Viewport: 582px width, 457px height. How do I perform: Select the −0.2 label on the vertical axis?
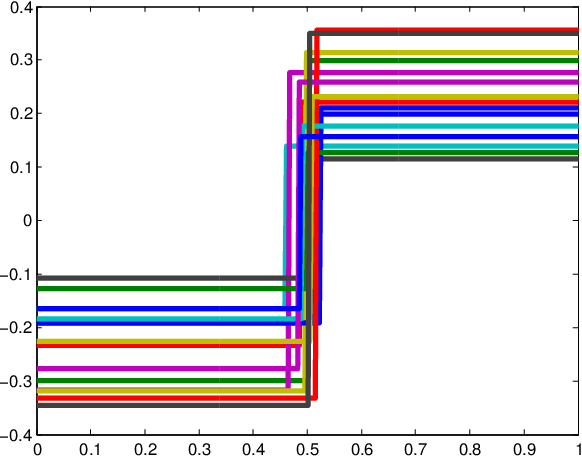(16, 328)
